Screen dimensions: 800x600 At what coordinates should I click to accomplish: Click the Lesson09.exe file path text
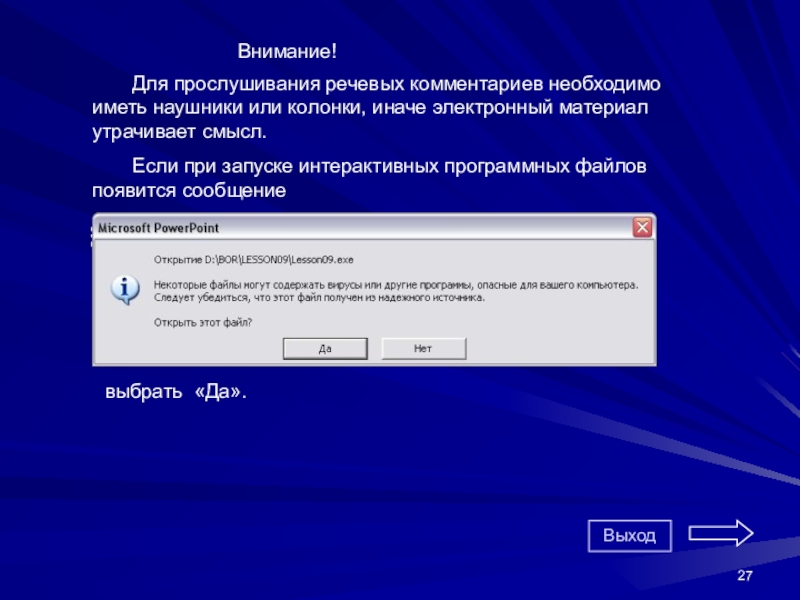coord(254,260)
